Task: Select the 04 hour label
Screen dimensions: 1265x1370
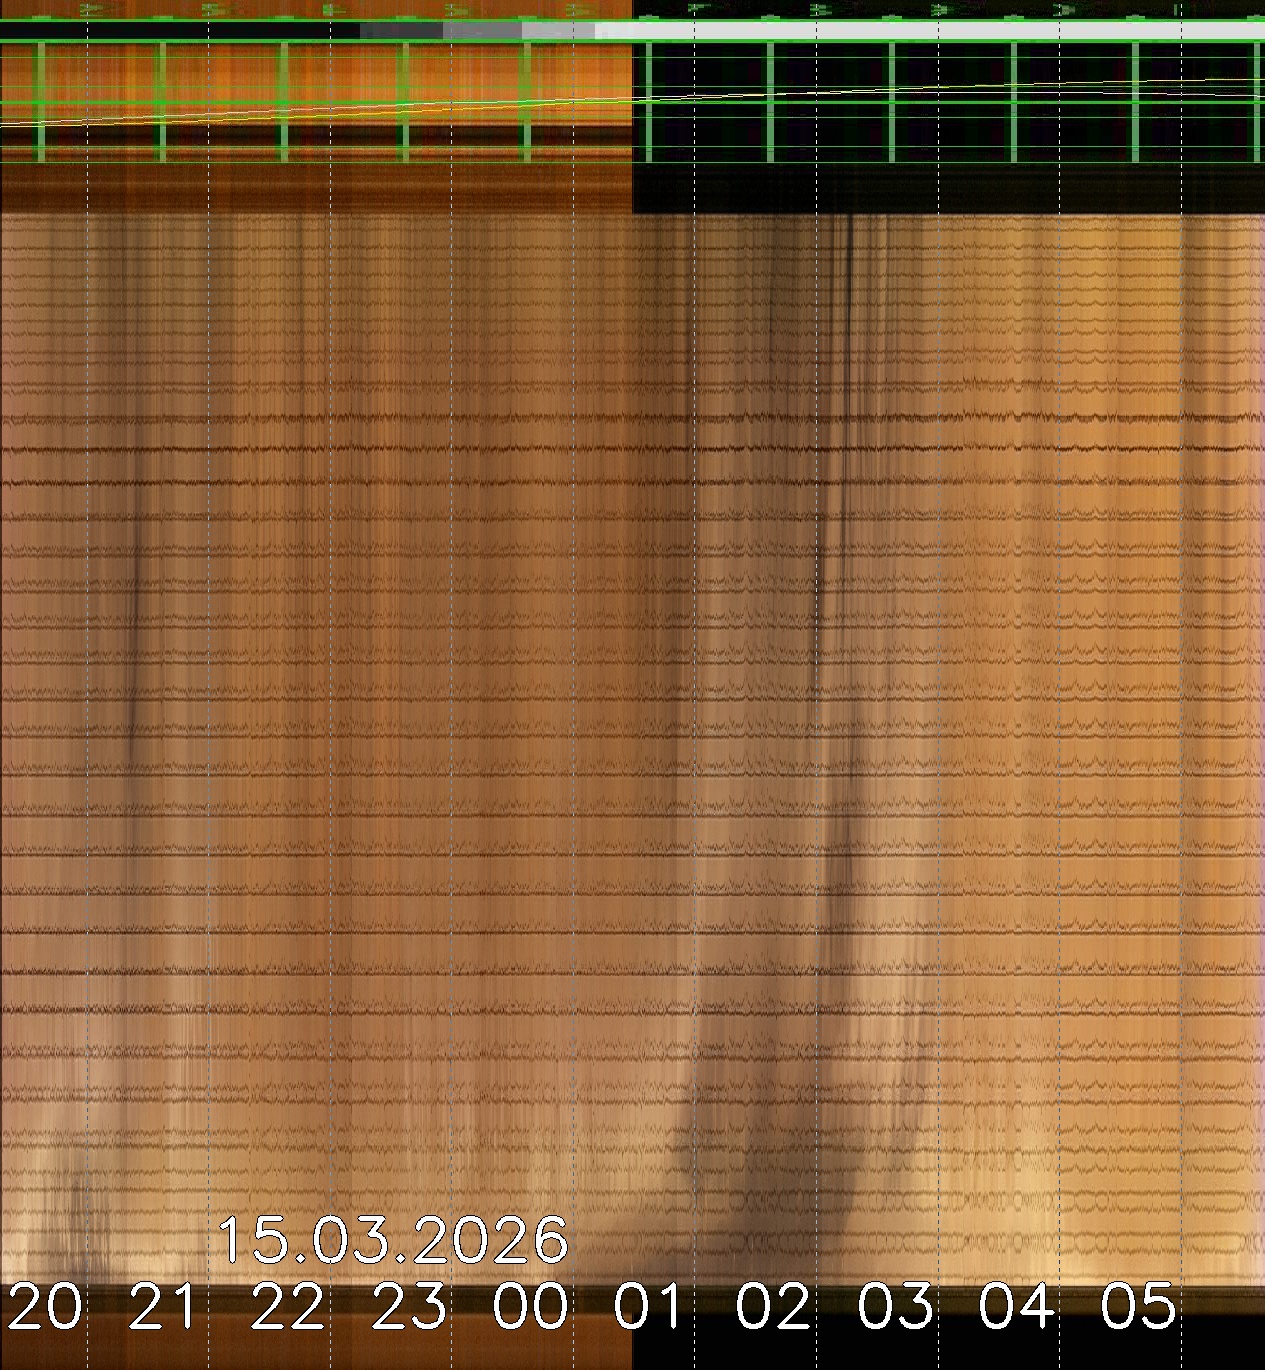Action: (1017, 1306)
